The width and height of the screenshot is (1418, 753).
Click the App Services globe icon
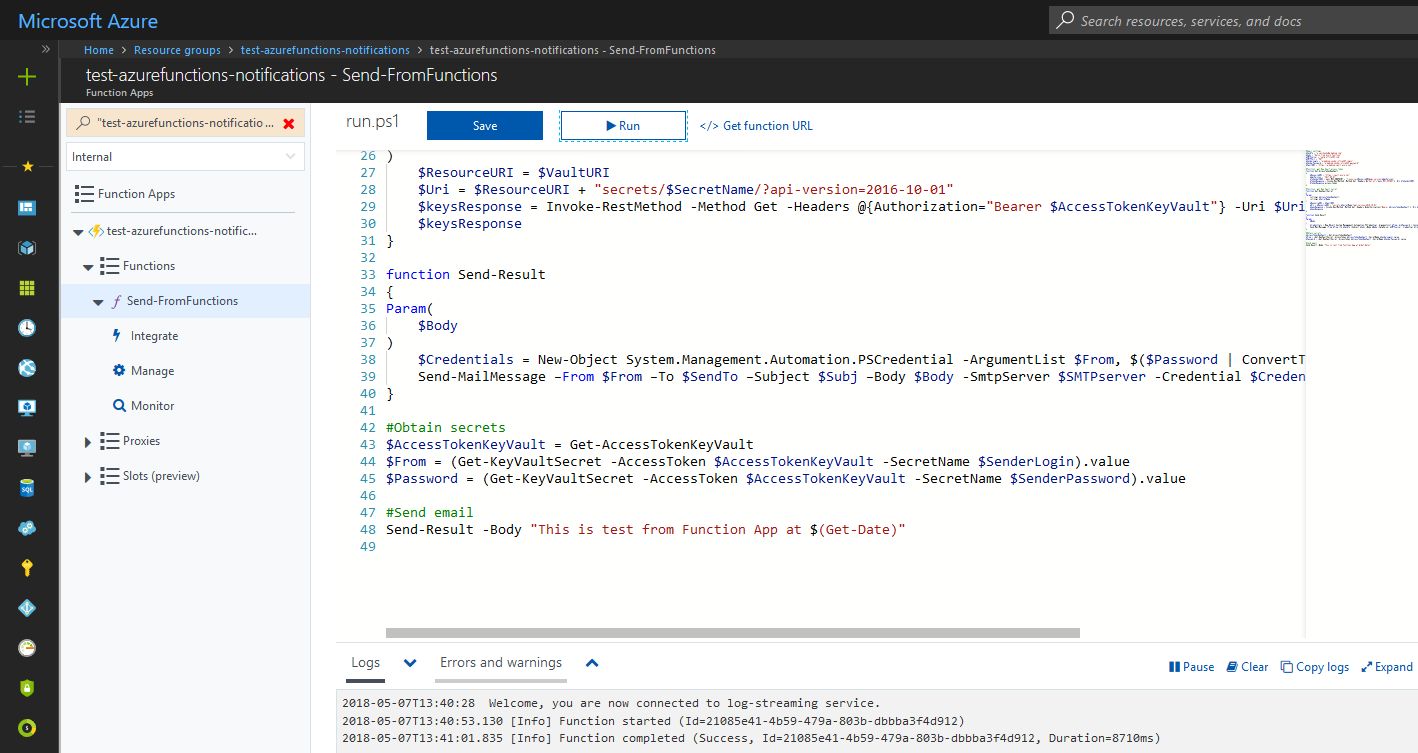click(x=27, y=368)
